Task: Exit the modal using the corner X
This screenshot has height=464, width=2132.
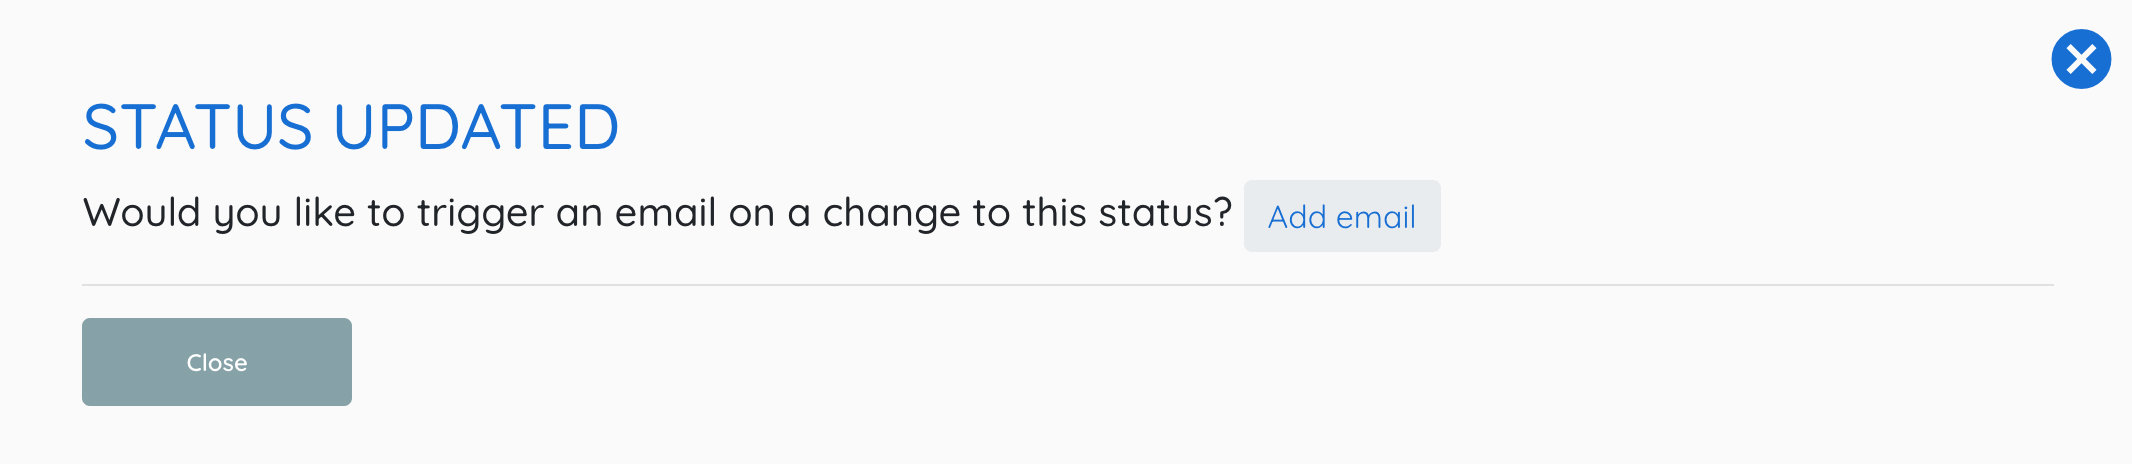Action: click(2081, 59)
